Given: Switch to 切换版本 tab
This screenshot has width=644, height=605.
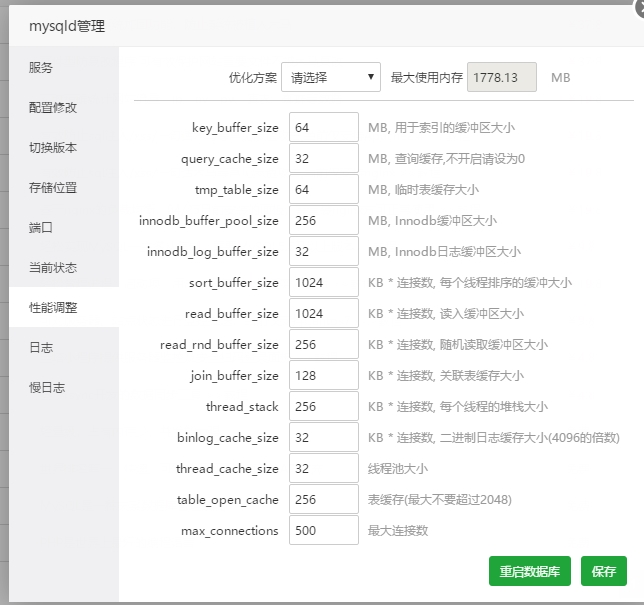Looking at the screenshot, I should (x=64, y=147).
